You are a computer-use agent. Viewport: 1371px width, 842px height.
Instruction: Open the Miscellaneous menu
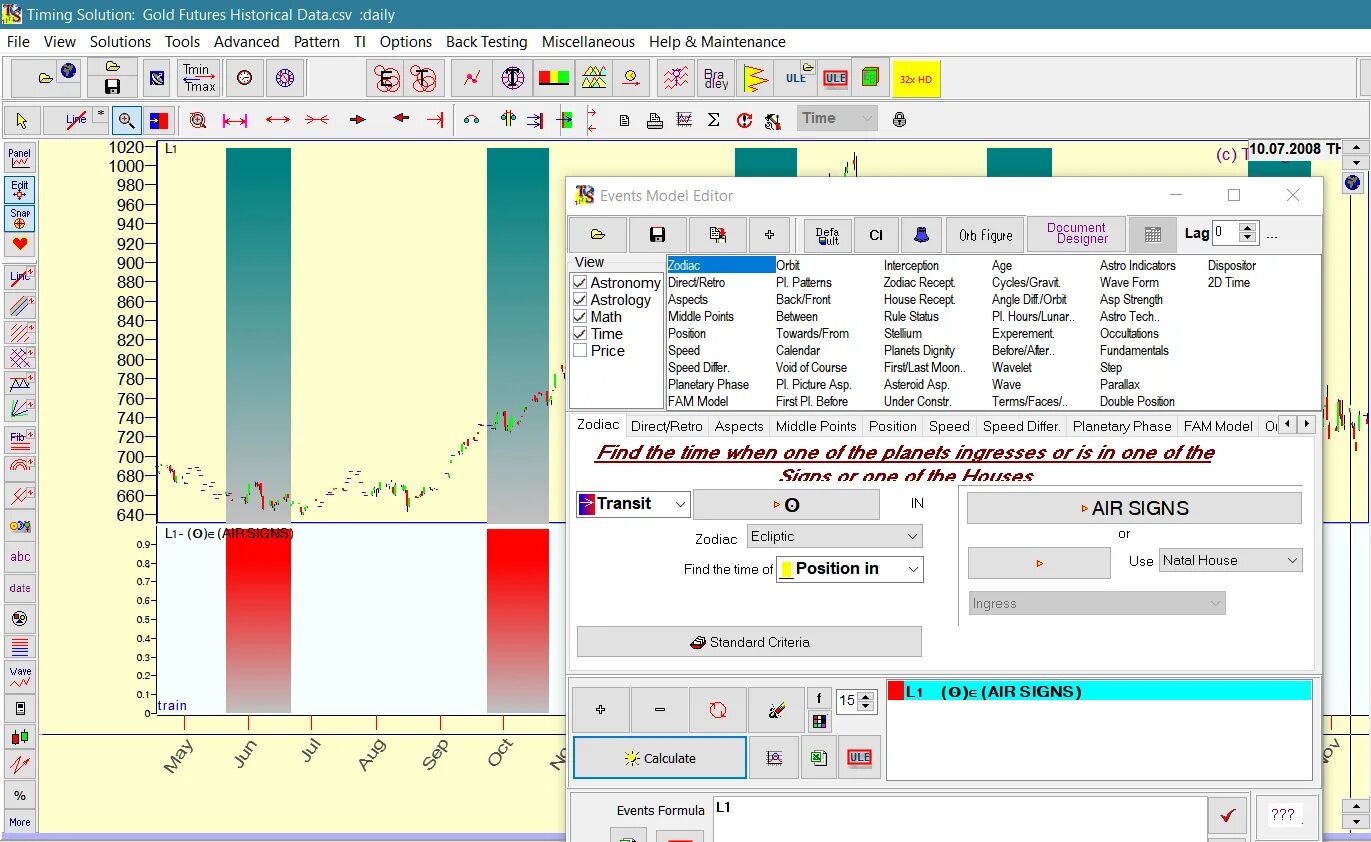(588, 42)
